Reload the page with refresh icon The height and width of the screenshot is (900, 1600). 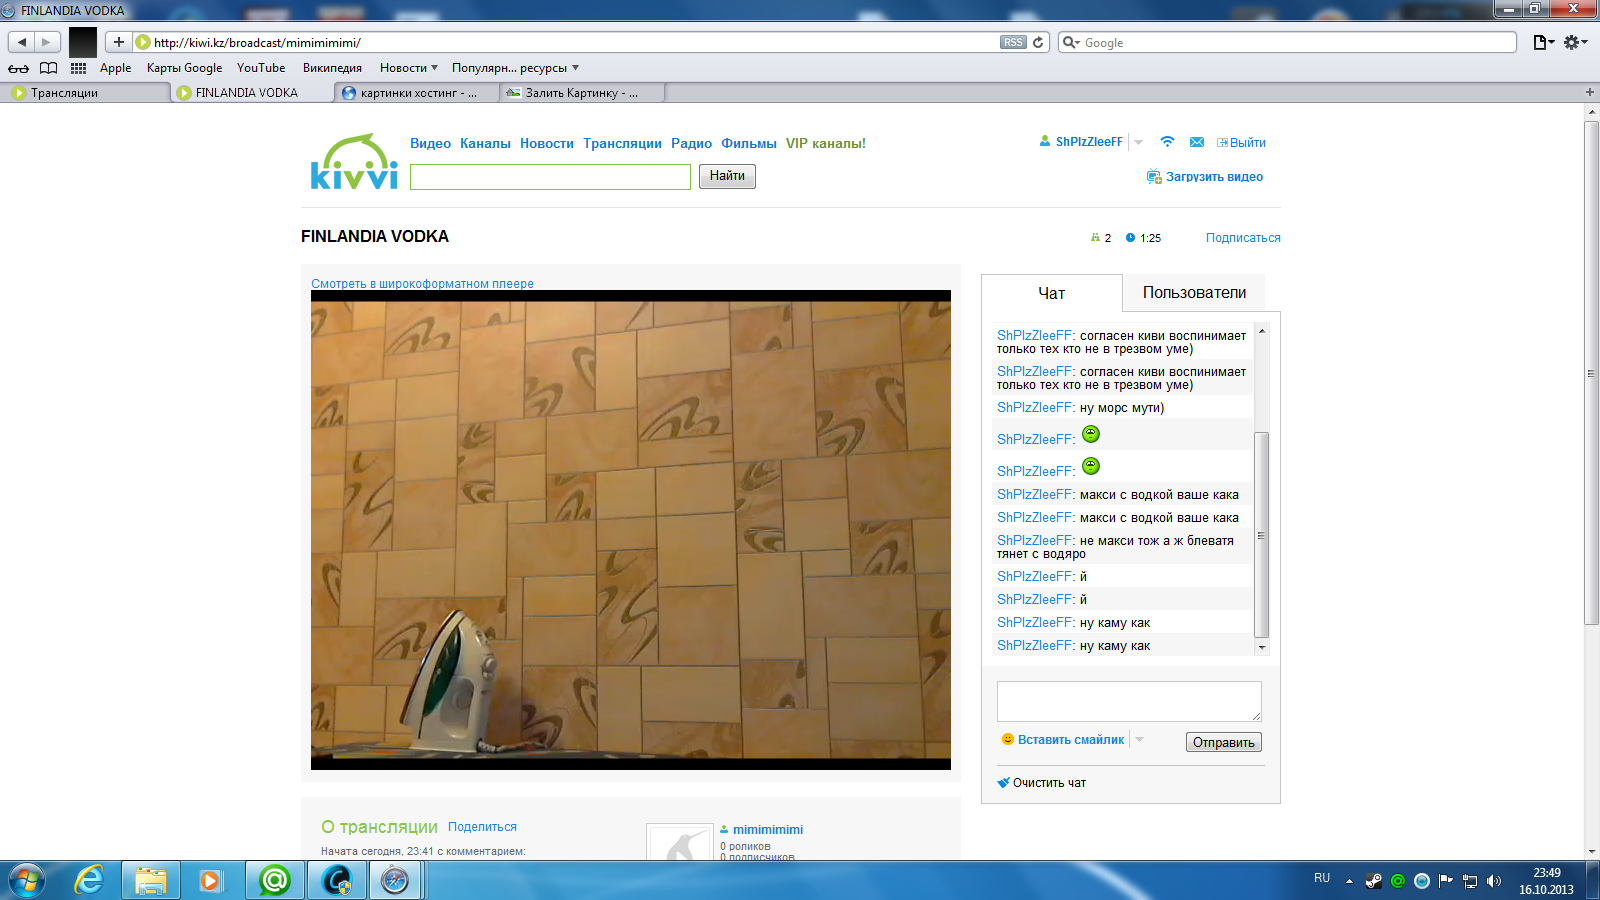[x=1038, y=42]
